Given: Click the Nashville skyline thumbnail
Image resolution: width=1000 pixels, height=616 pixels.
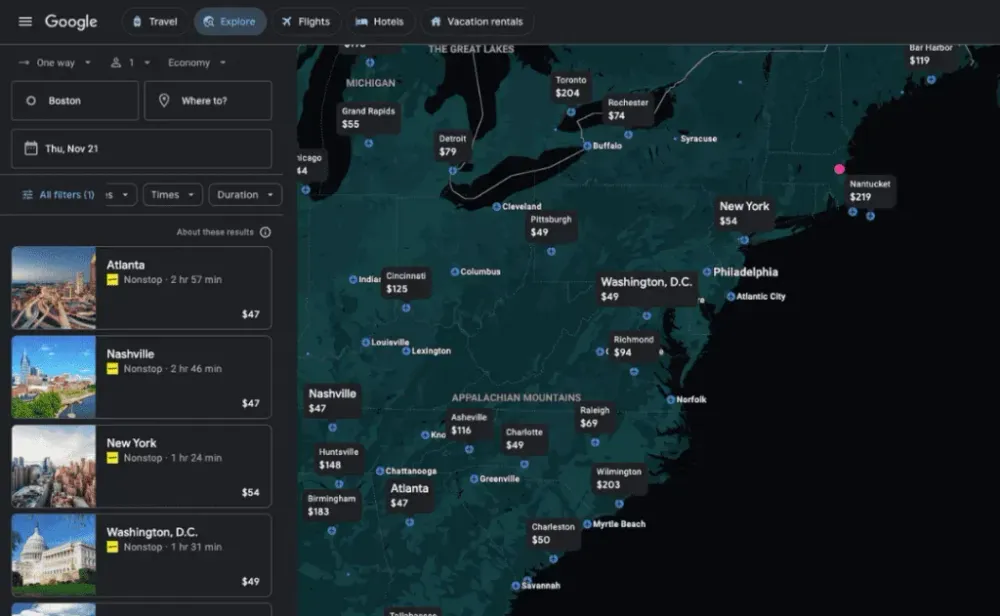Looking at the screenshot, I should pos(54,377).
